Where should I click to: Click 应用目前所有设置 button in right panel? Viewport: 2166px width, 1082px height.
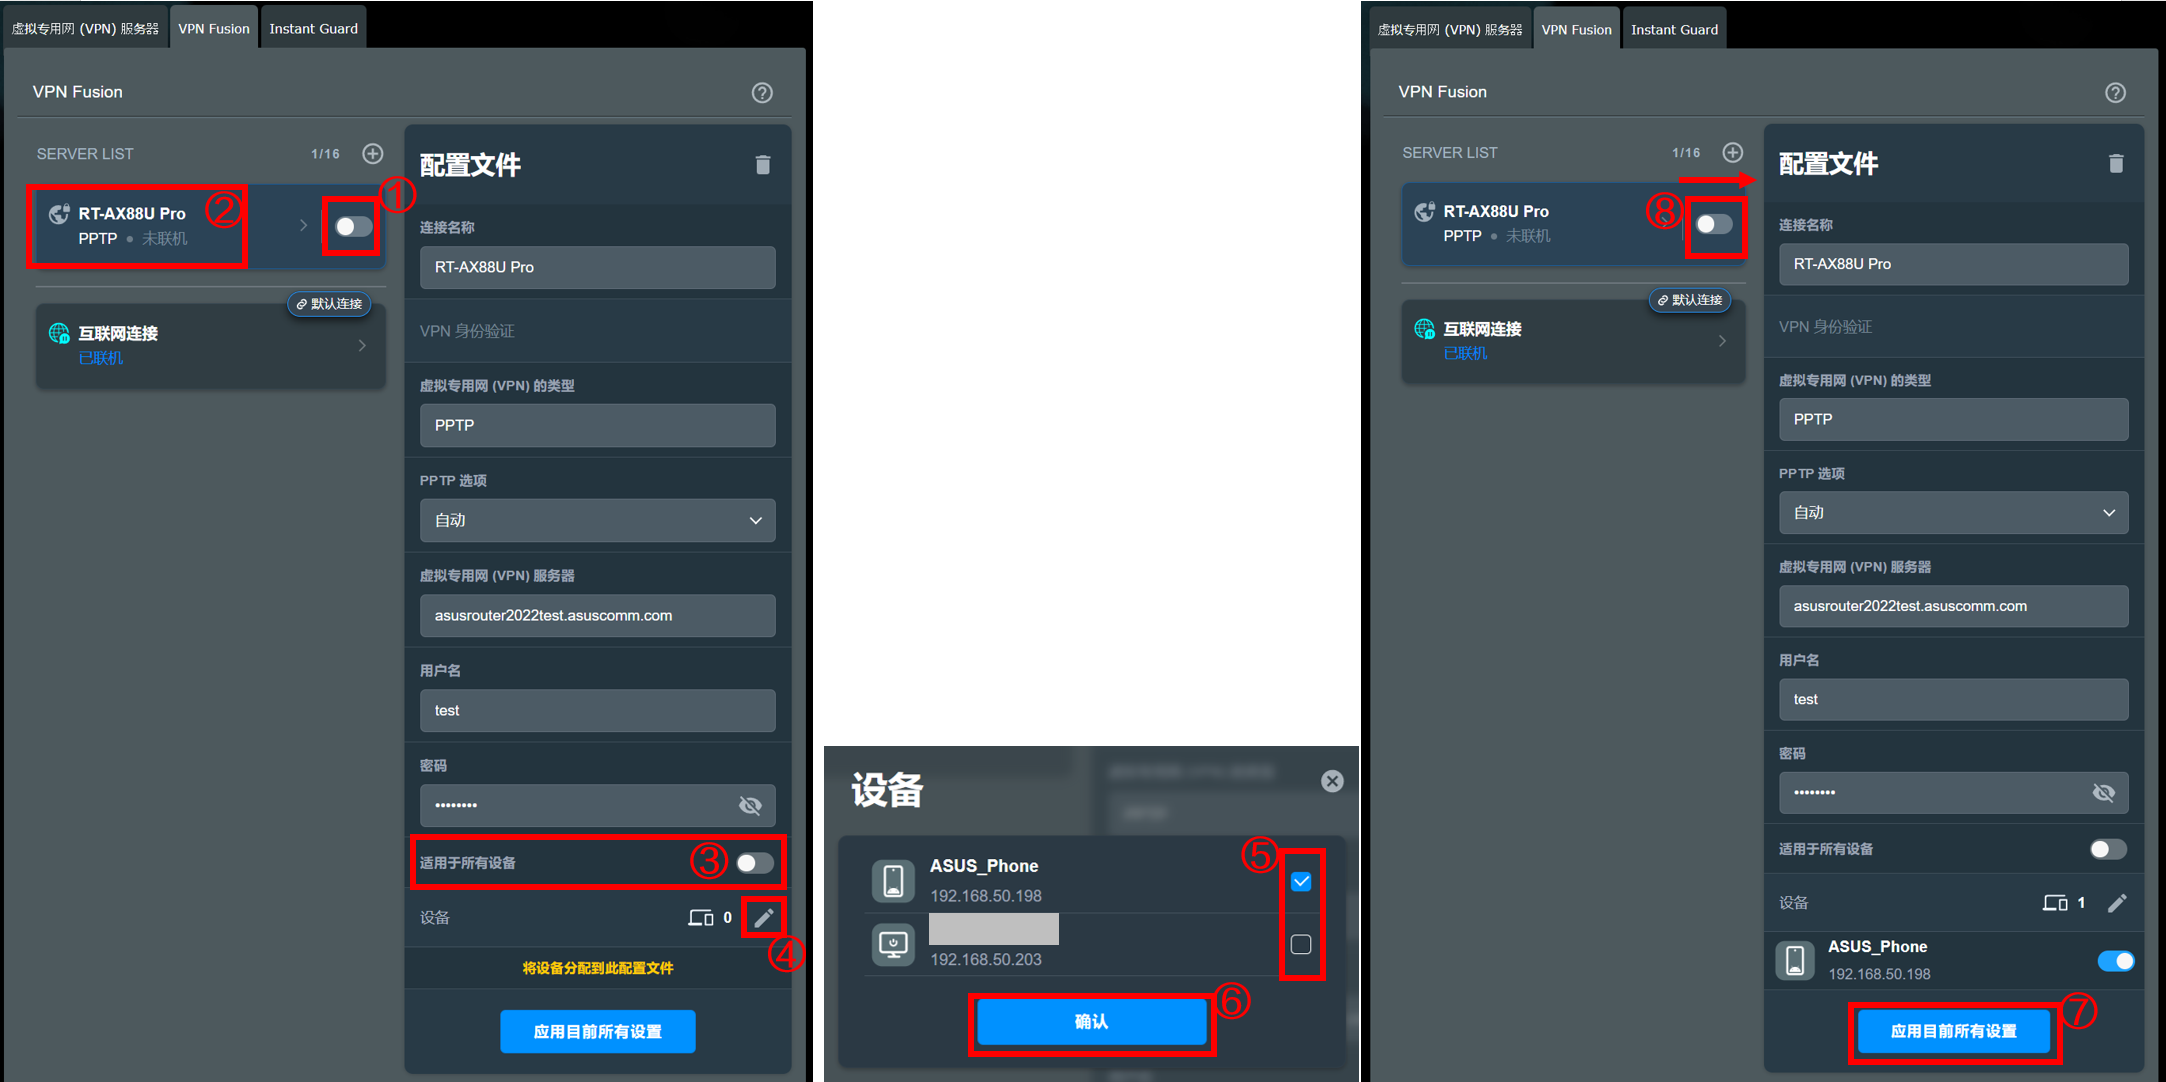1953,1031
